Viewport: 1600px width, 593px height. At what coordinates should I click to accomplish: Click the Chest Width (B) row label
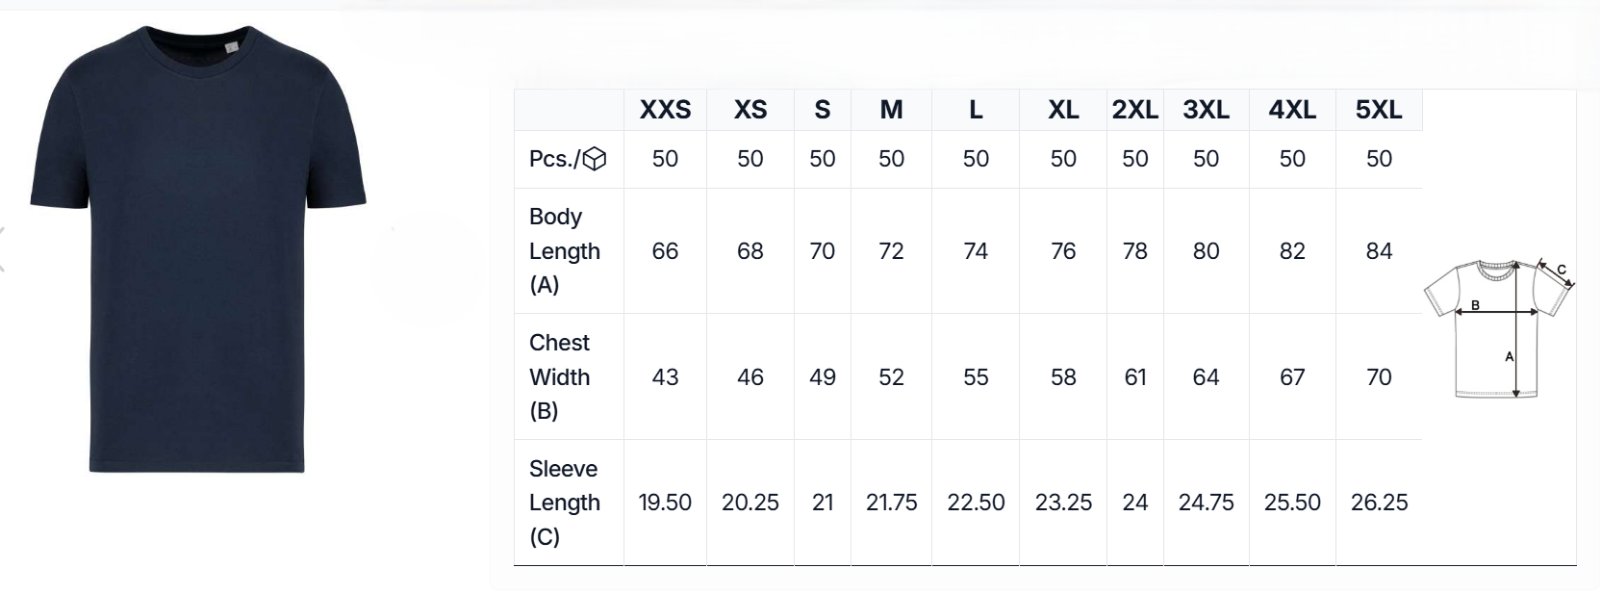click(559, 377)
